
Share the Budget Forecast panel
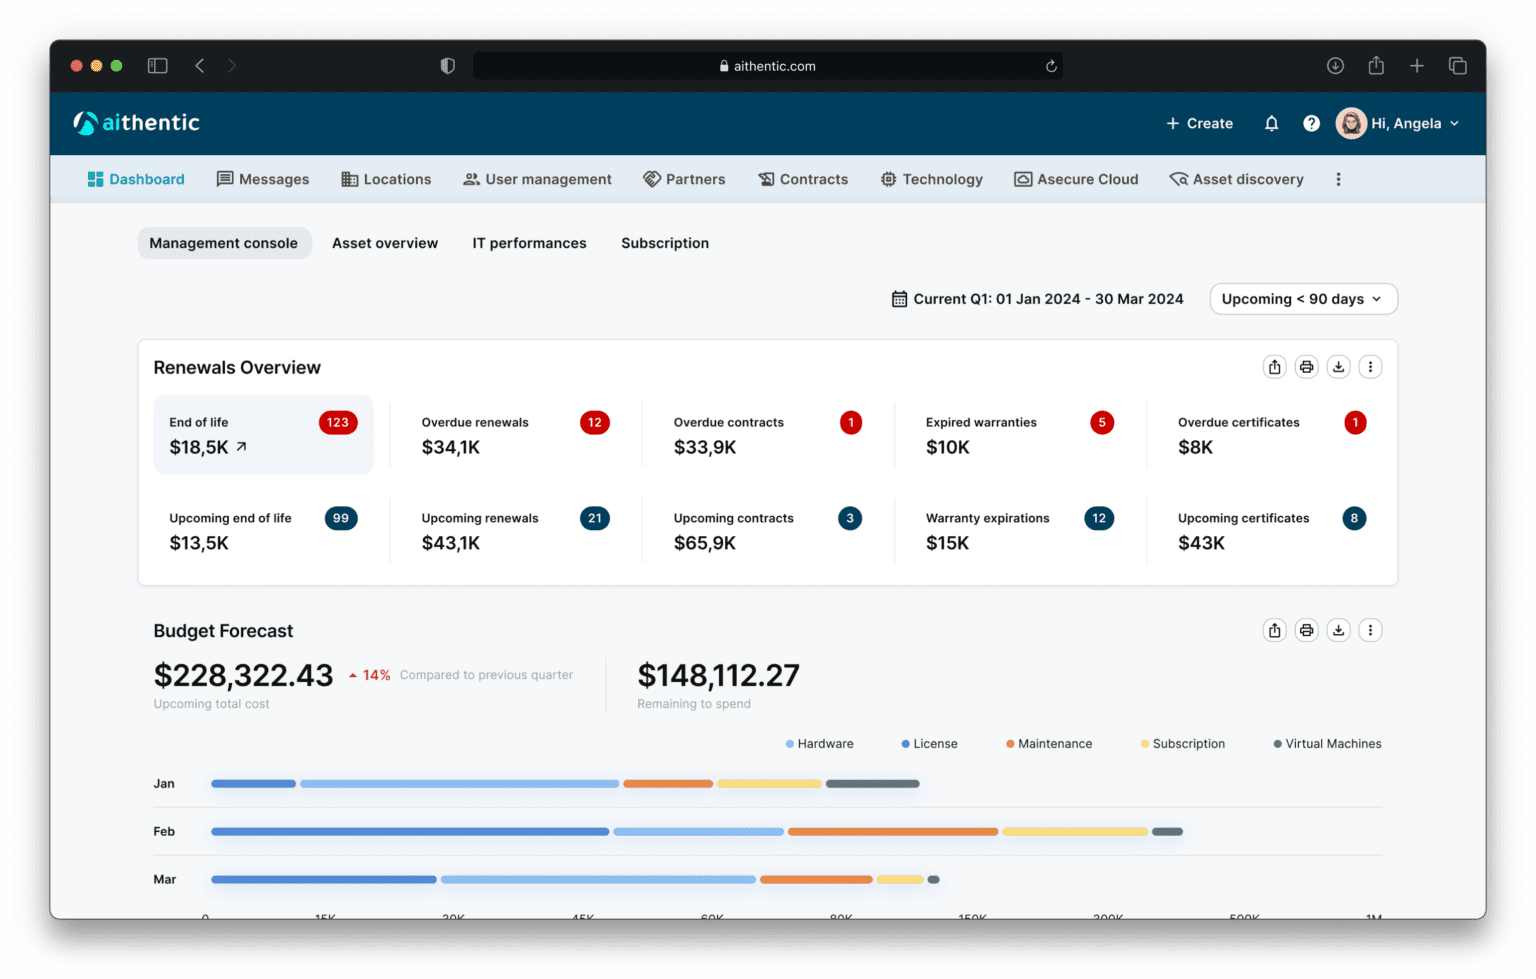coord(1274,630)
